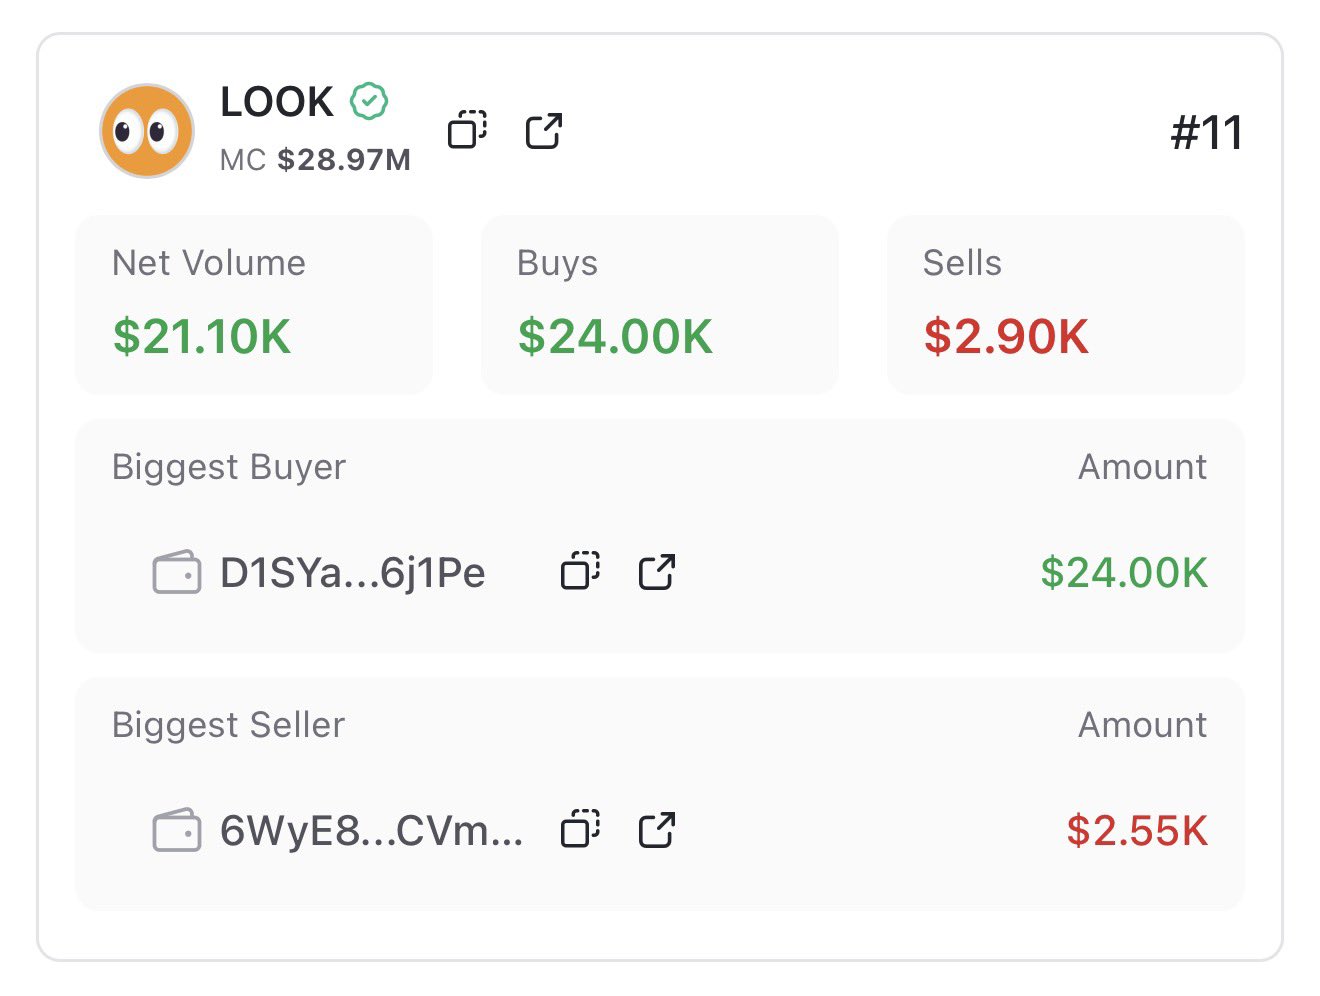Screen dimensions: 1320x996
Task: Click the Biggest Buyer wallet icon
Action: click(177, 573)
